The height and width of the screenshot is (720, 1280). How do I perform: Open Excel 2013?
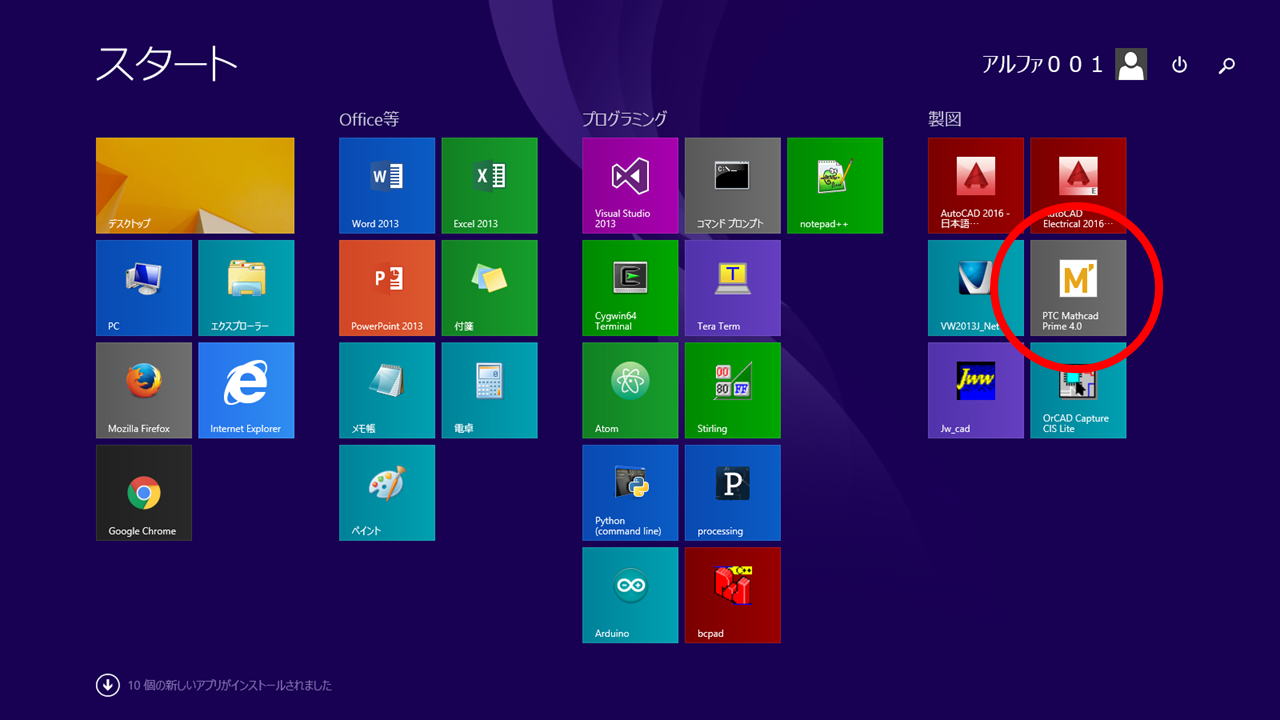coord(489,186)
